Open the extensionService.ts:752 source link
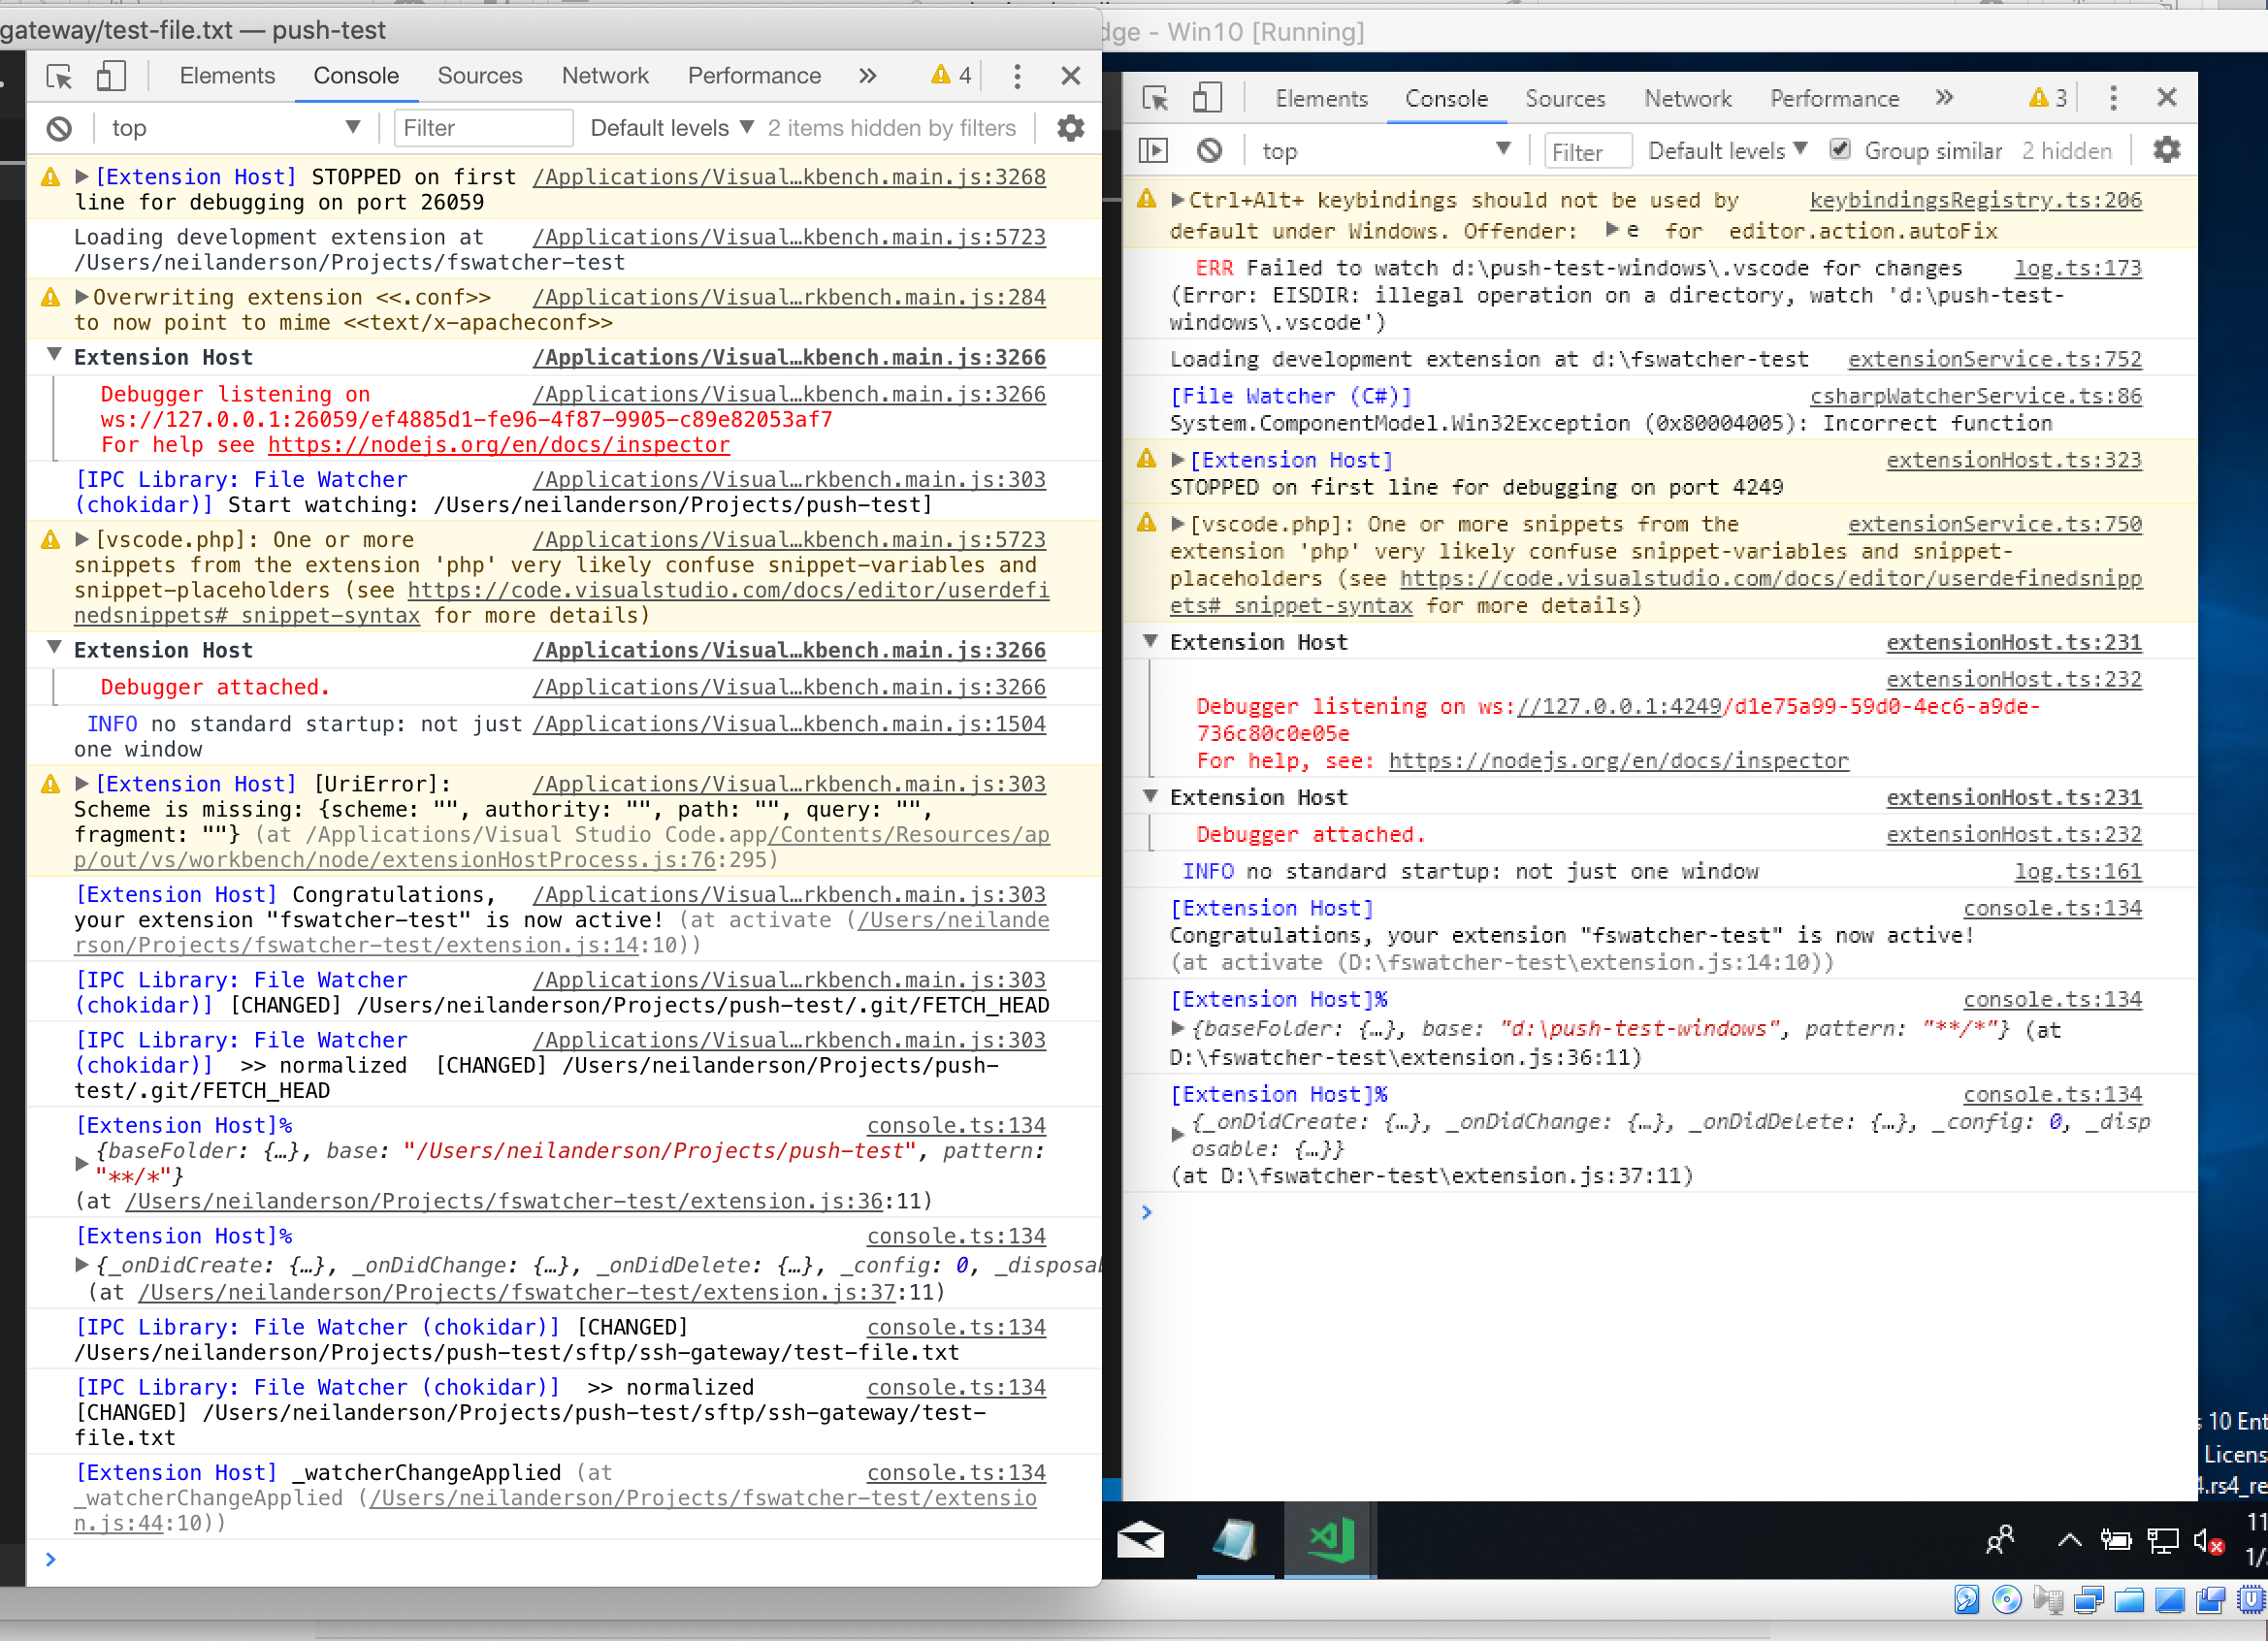 pos(1994,358)
